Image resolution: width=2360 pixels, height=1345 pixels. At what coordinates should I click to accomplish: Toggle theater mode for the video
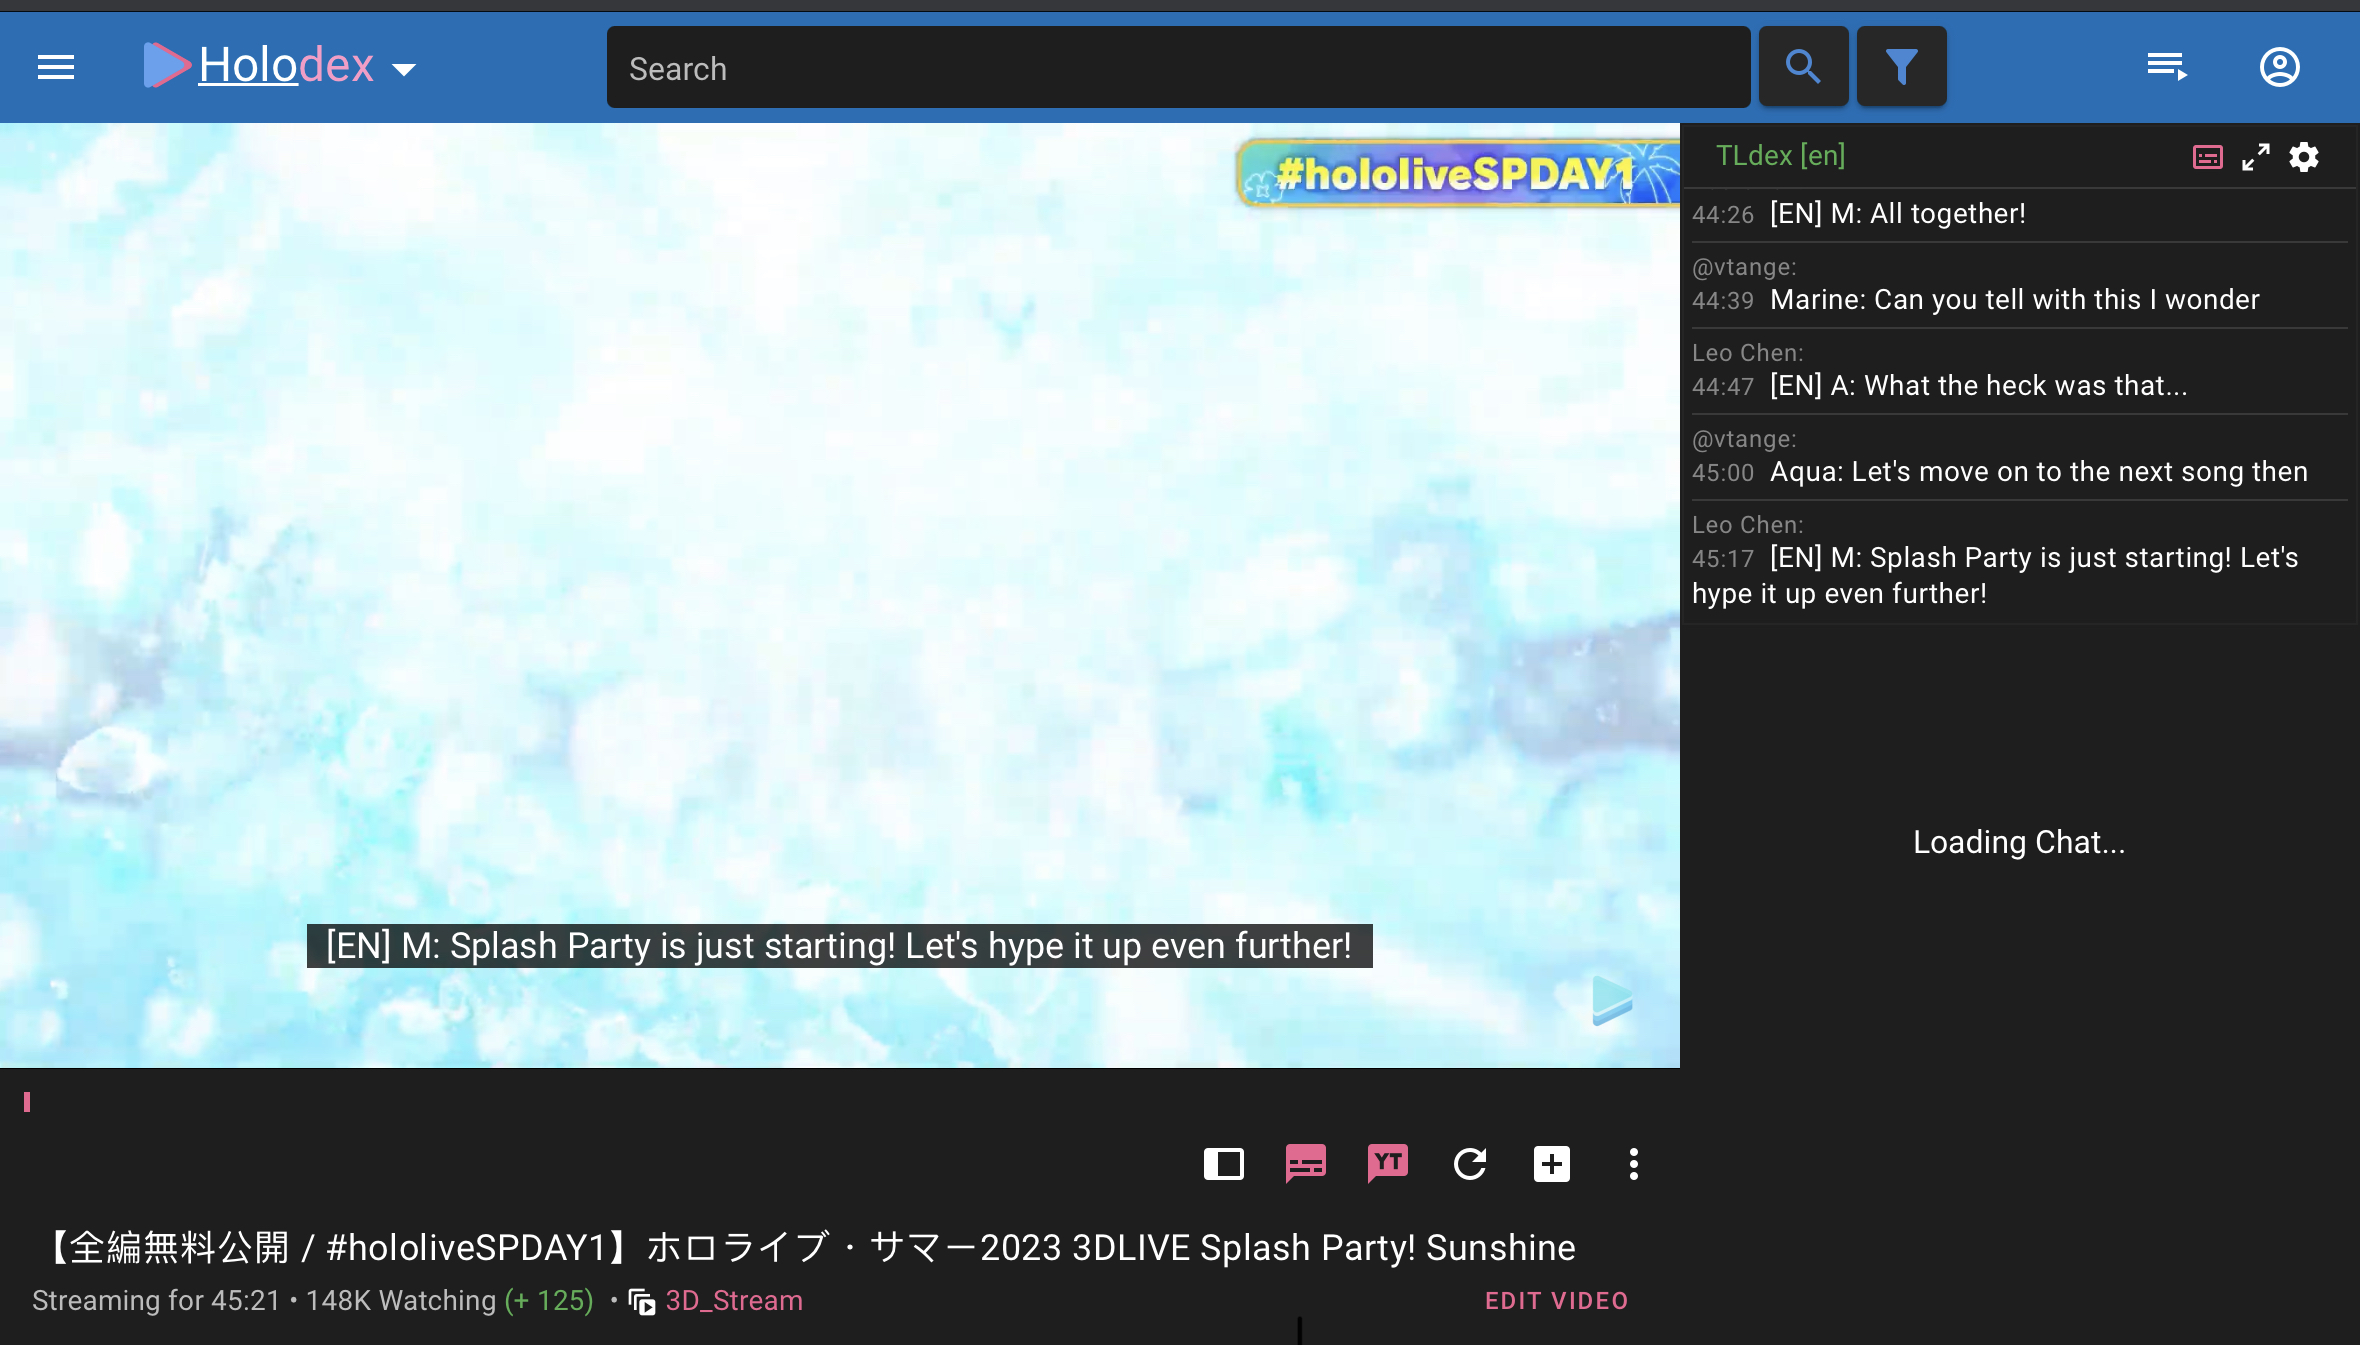[1223, 1164]
